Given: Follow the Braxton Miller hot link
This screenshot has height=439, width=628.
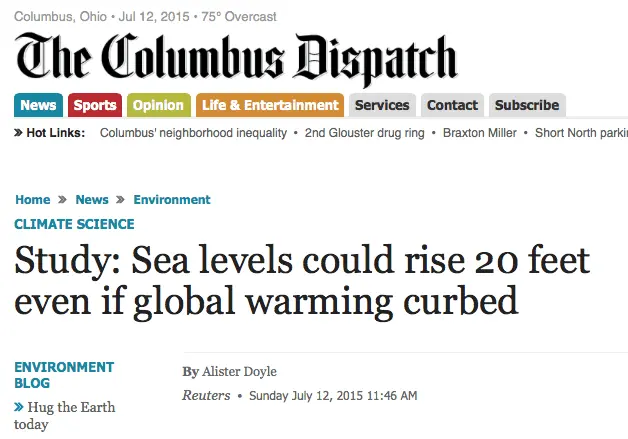Looking at the screenshot, I should pos(482,133).
